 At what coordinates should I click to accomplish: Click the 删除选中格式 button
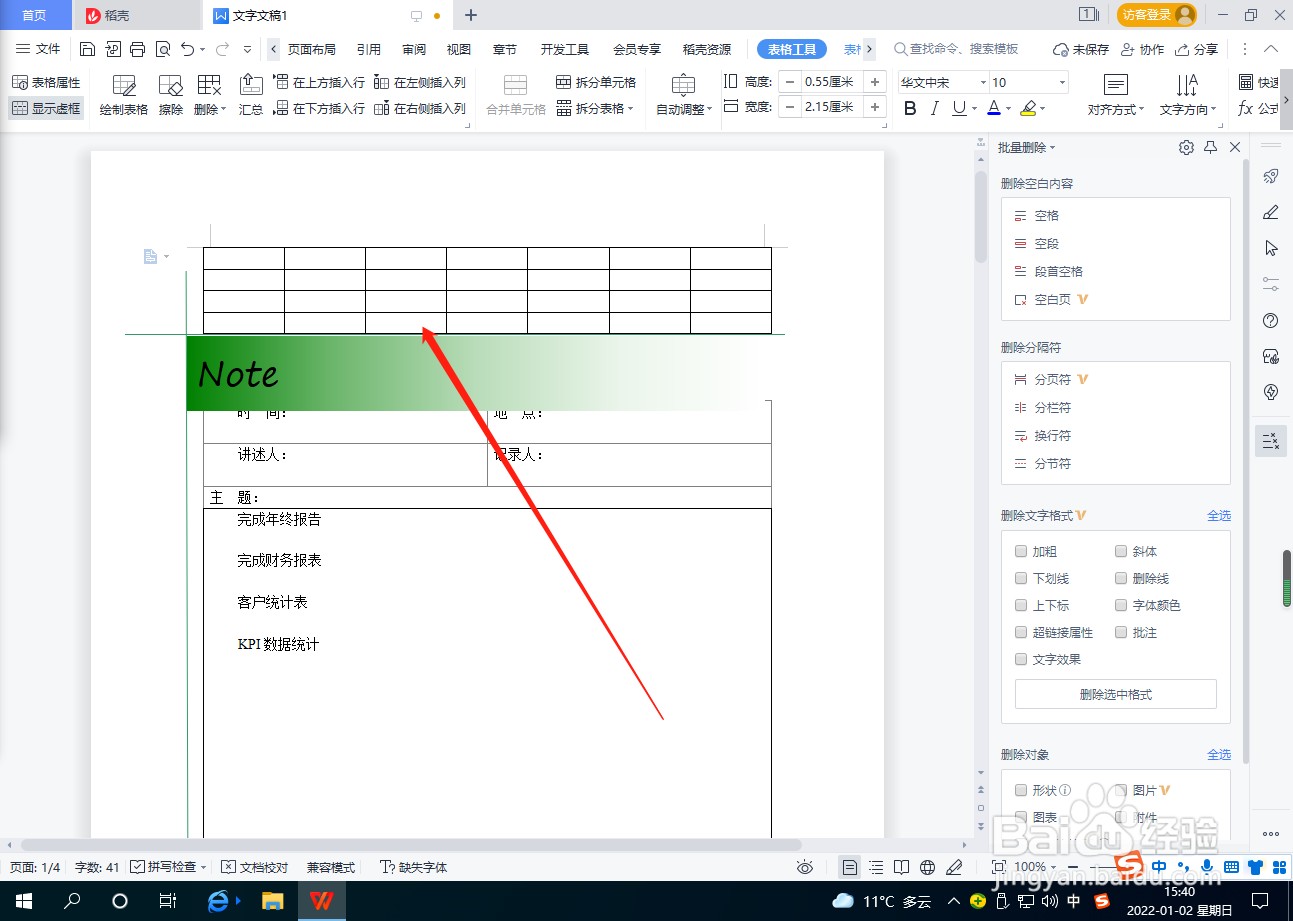[1115, 693]
